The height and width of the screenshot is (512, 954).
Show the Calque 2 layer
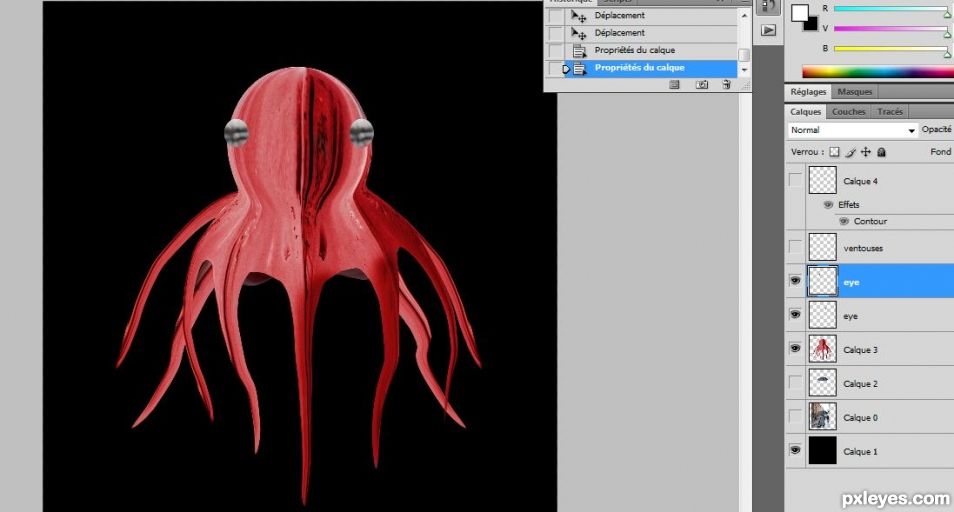795,383
